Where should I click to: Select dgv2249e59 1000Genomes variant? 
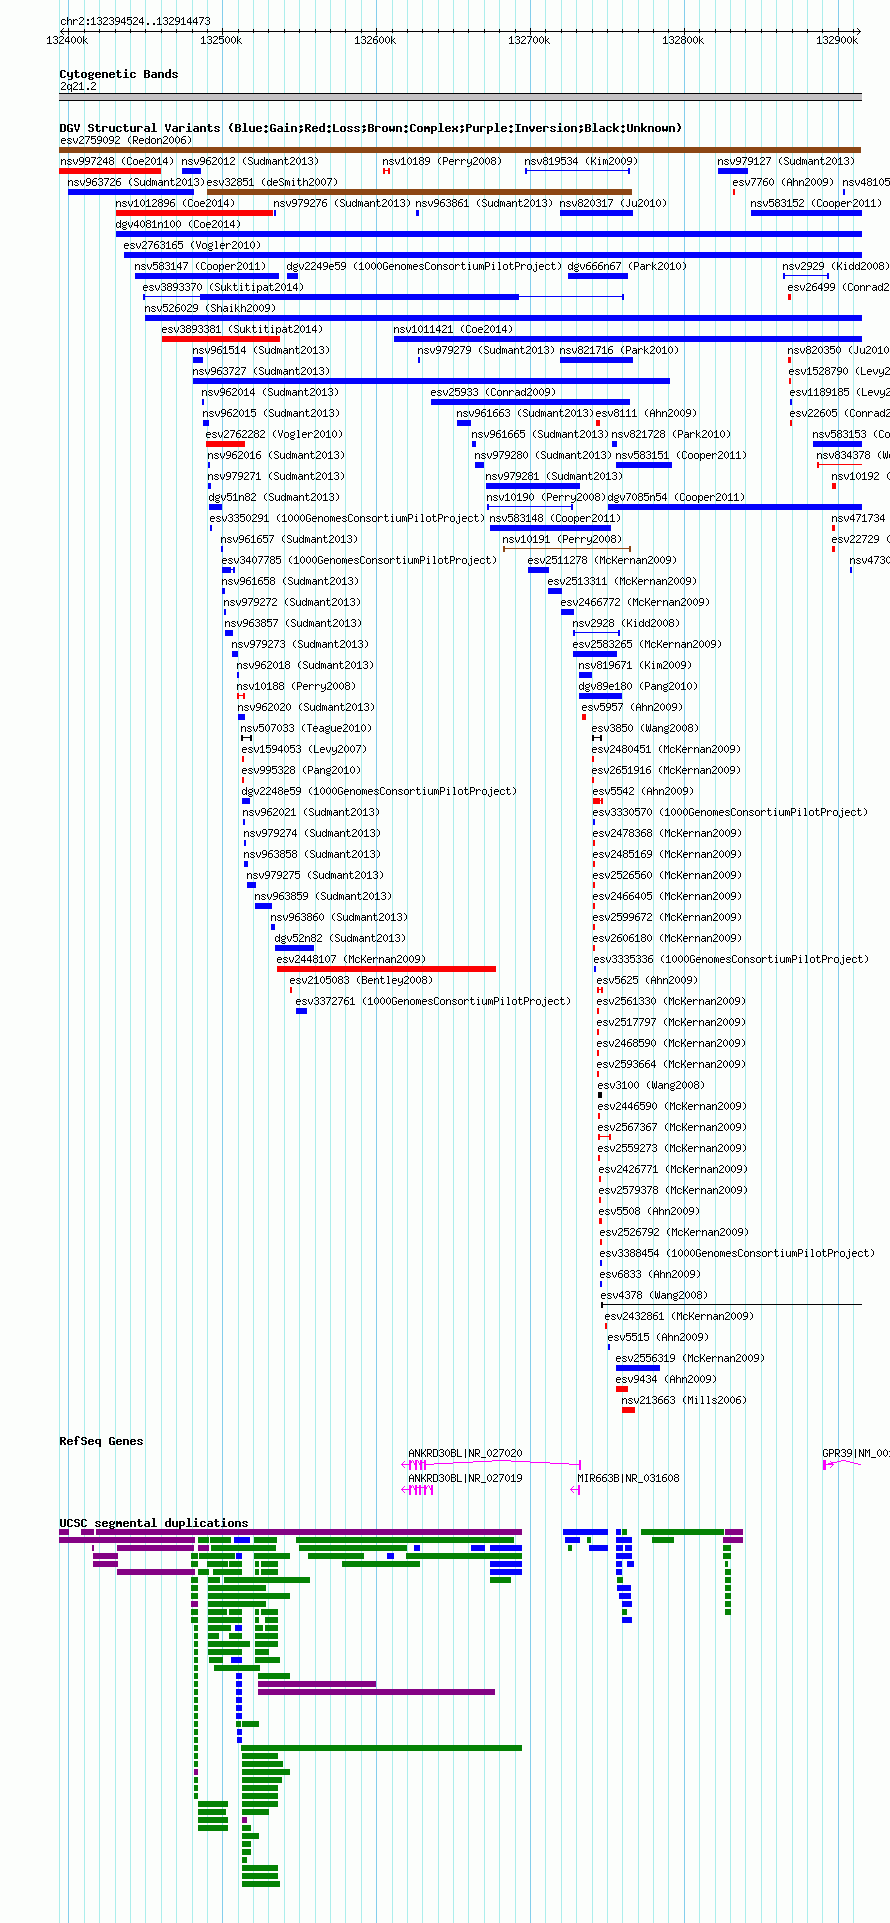[292, 276]
